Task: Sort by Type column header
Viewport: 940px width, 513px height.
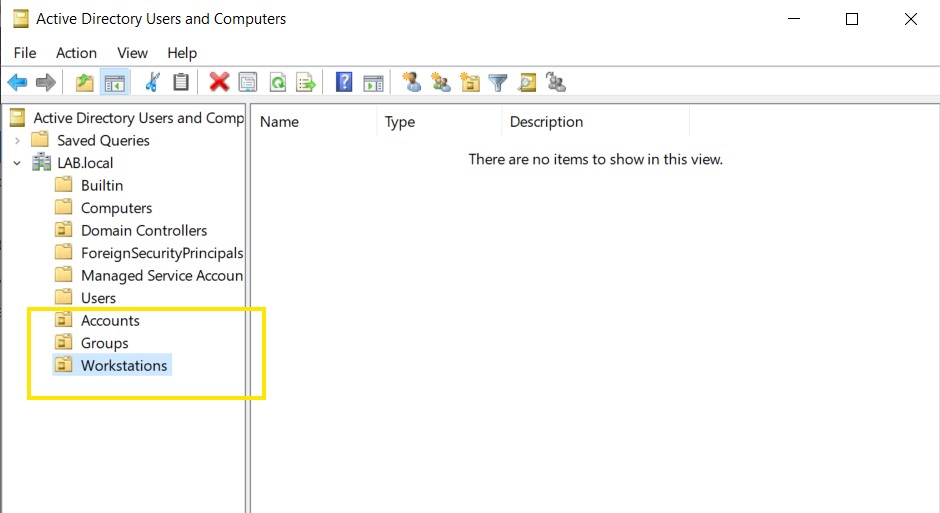Action: pyautogui.click(x=440, y=122)
